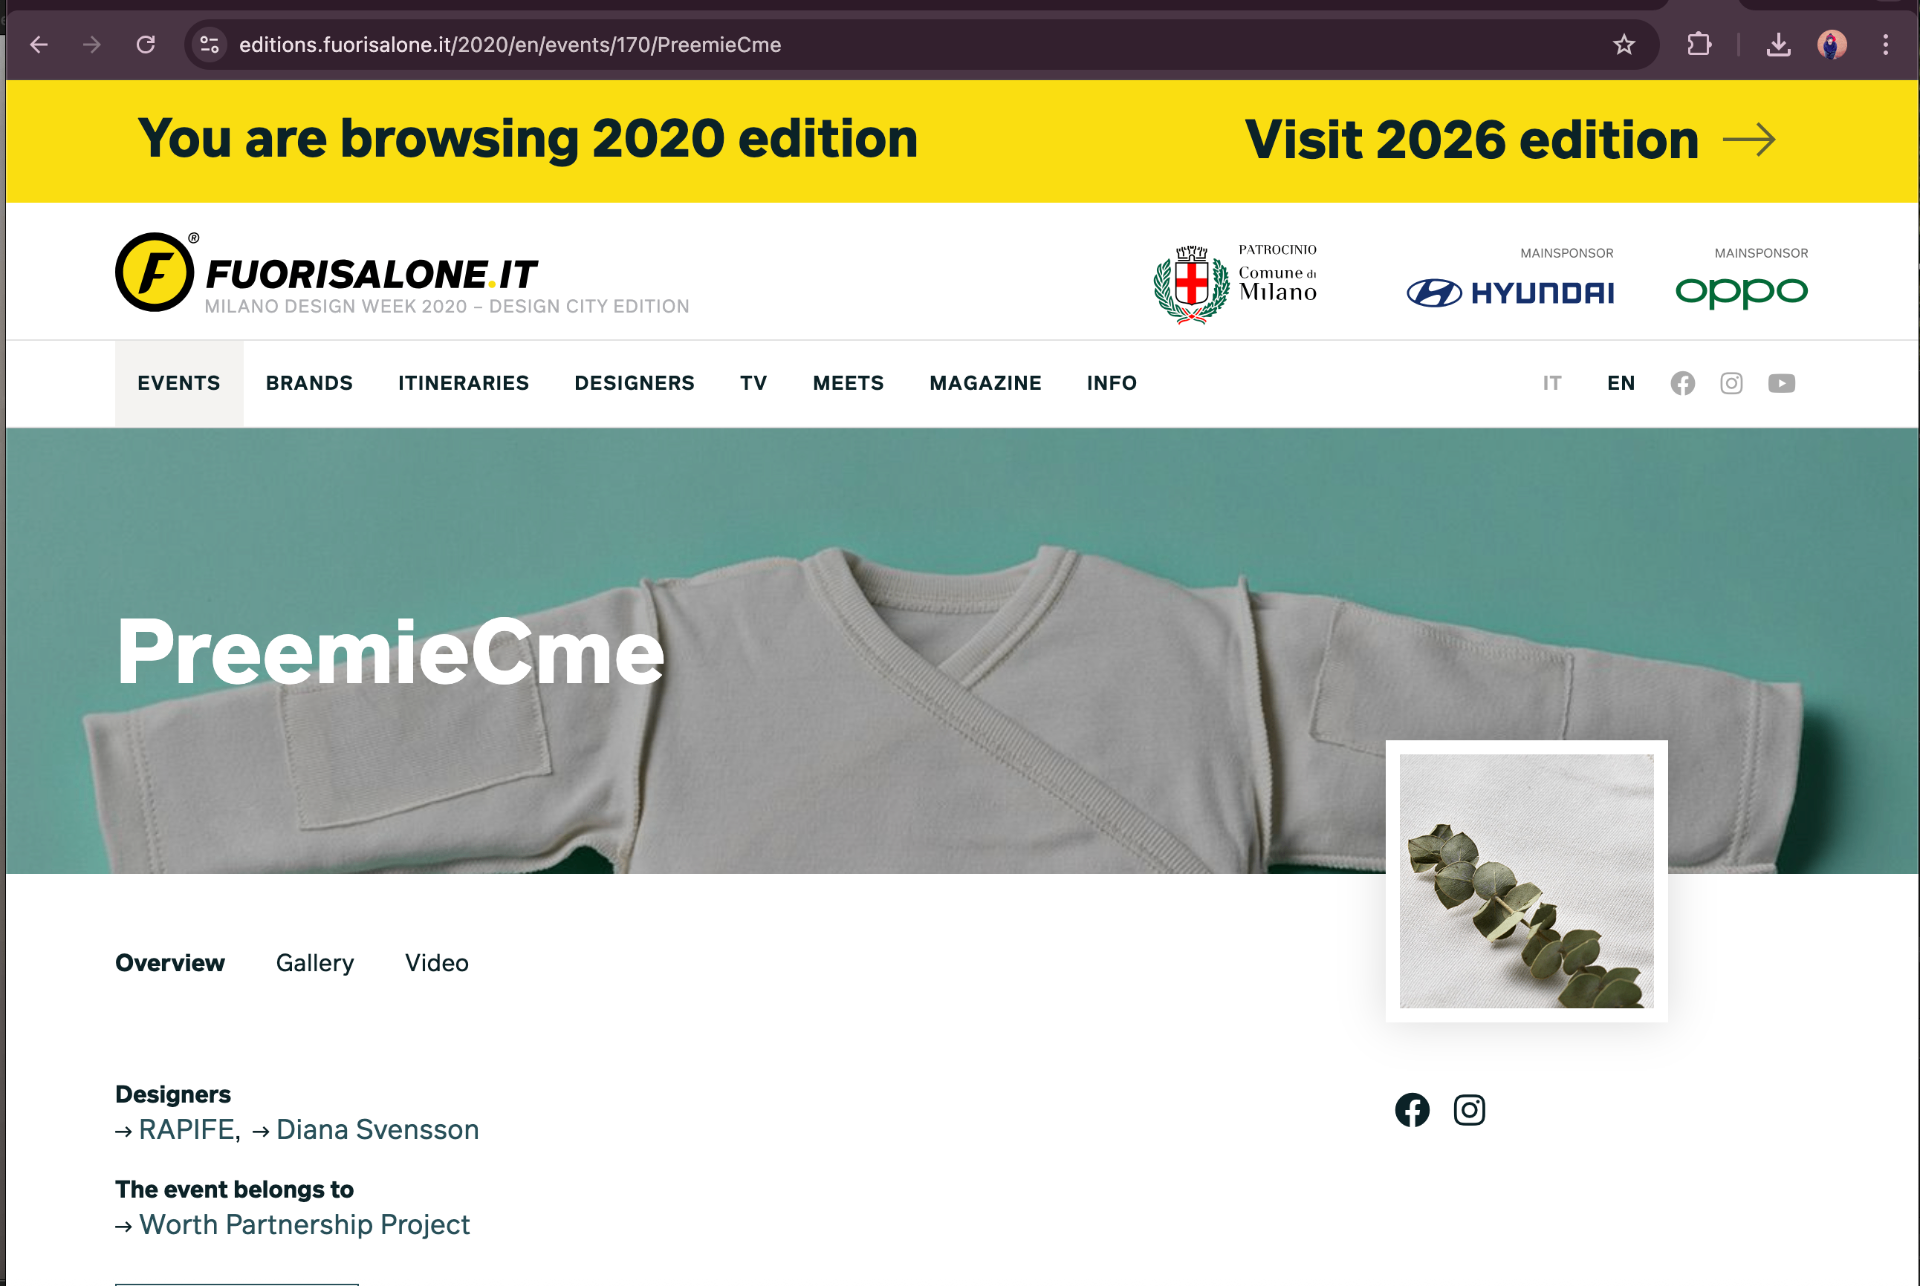Open the DESIGNERS menu item
The height and width of the screenshot is (1286, 1920).
coord(634,383)
